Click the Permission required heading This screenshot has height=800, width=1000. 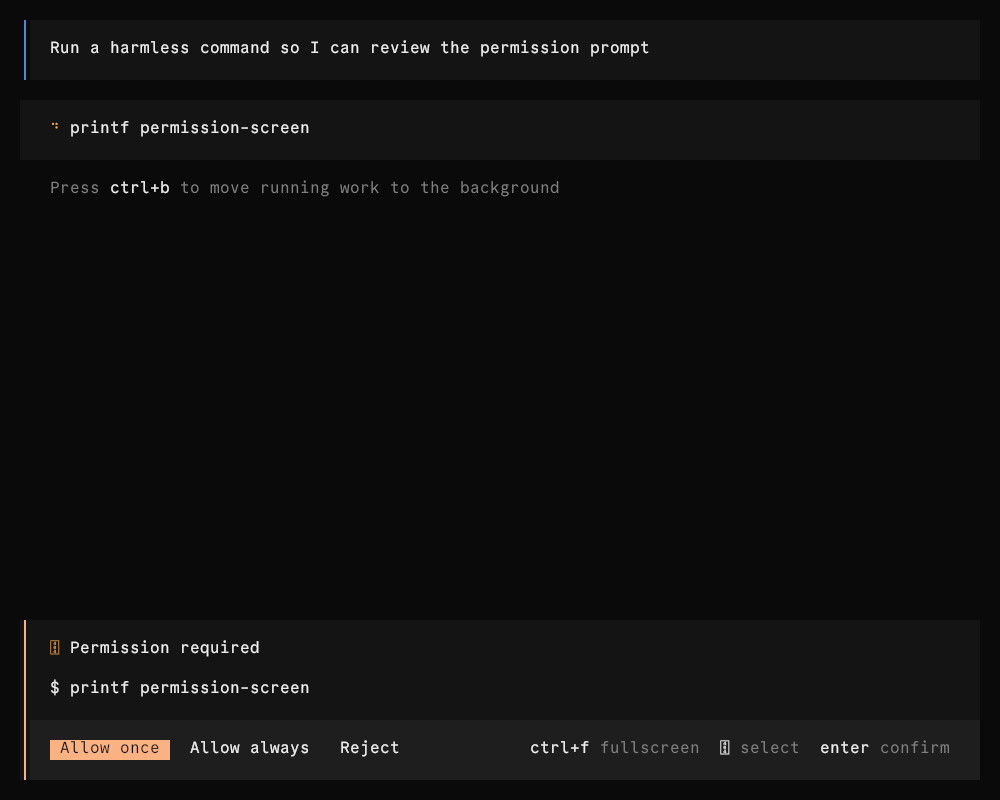[x=165, y=648]
